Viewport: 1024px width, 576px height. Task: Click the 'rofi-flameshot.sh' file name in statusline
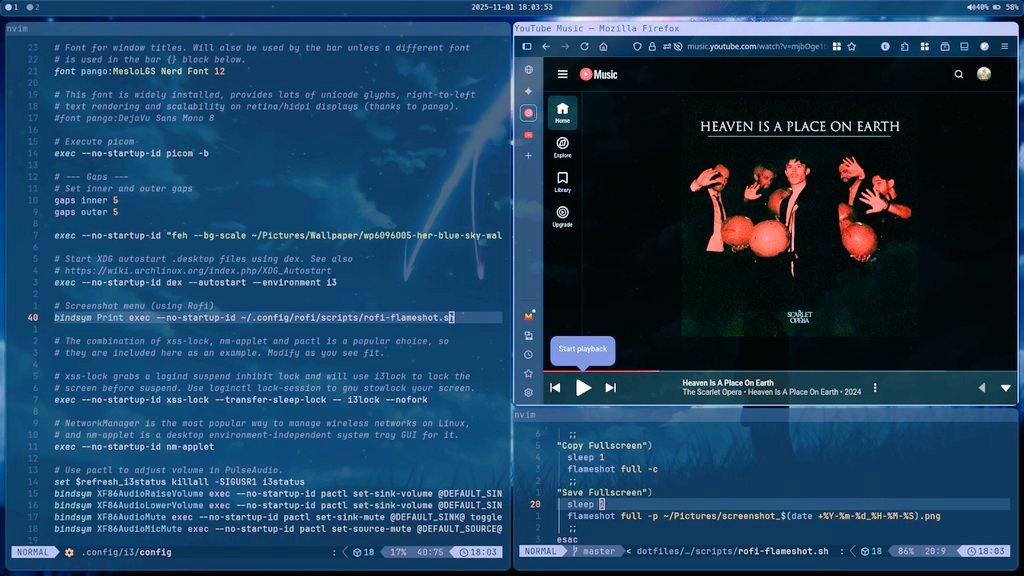click(782, 551)
